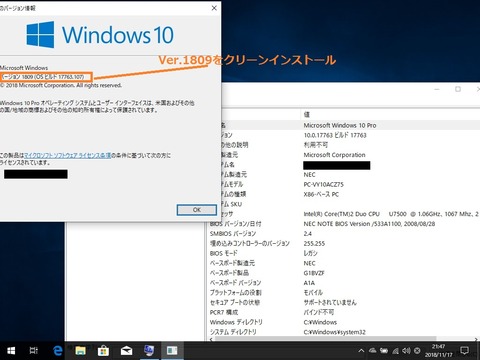Open the Microsoft Software License Terms link
Viewport: 480px width, 360px height.
[68, 155]
